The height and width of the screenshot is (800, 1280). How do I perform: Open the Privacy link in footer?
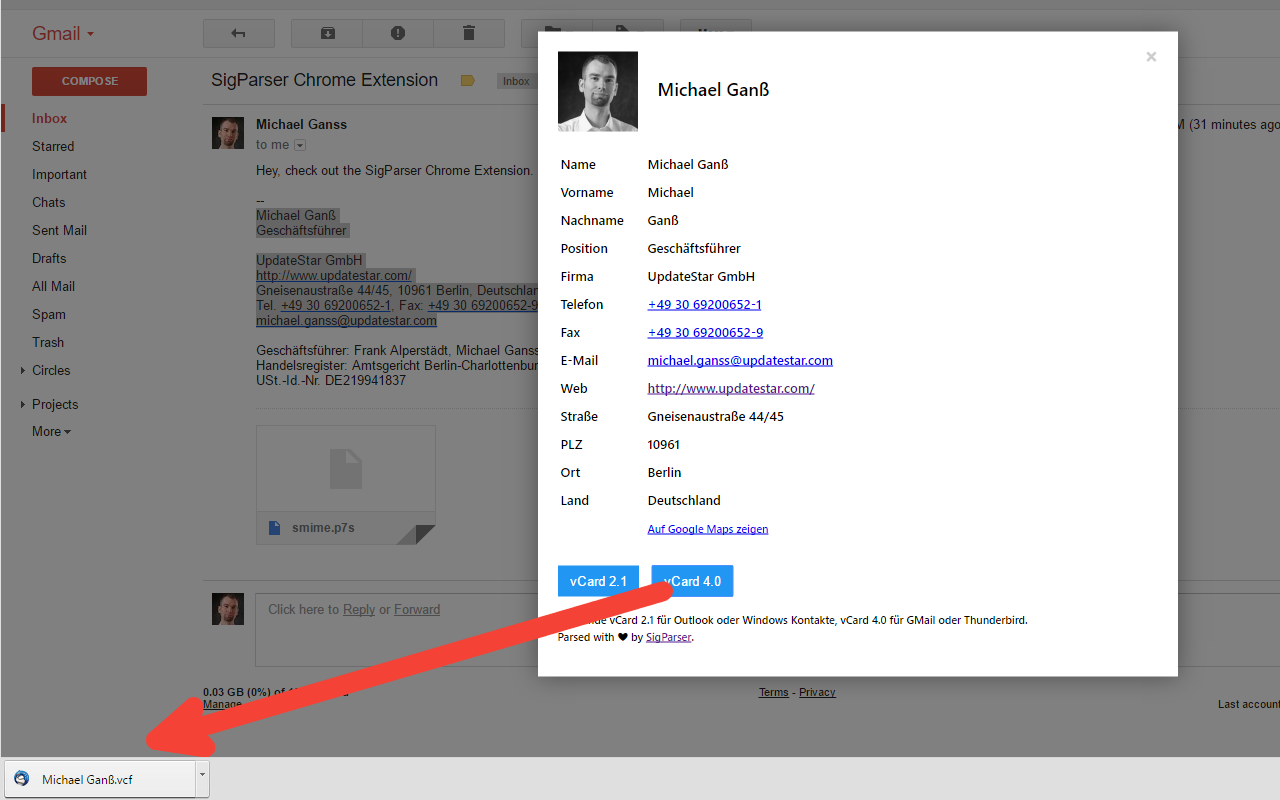[x=817, y=692]
